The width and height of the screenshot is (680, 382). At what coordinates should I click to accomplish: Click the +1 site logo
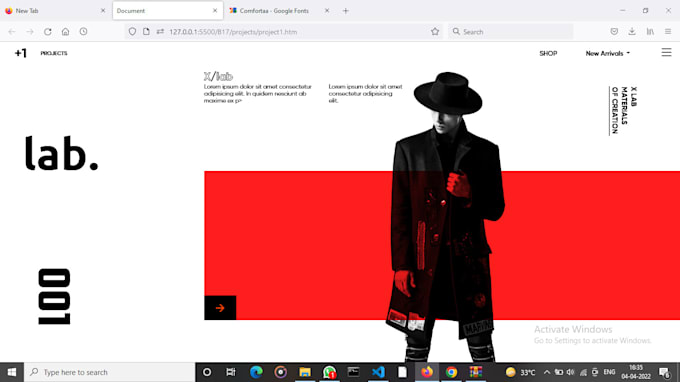(20, 53)
